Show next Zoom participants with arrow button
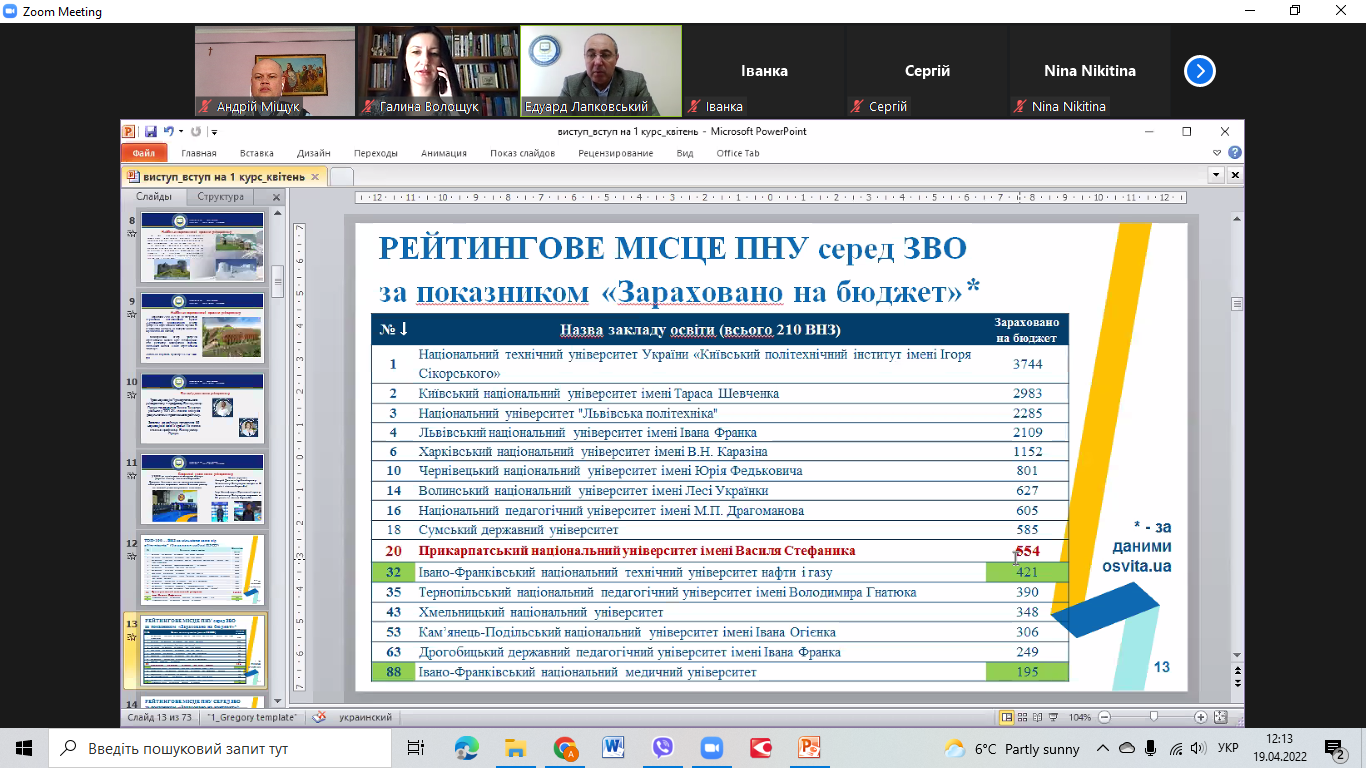 [x=1199, y=71]
